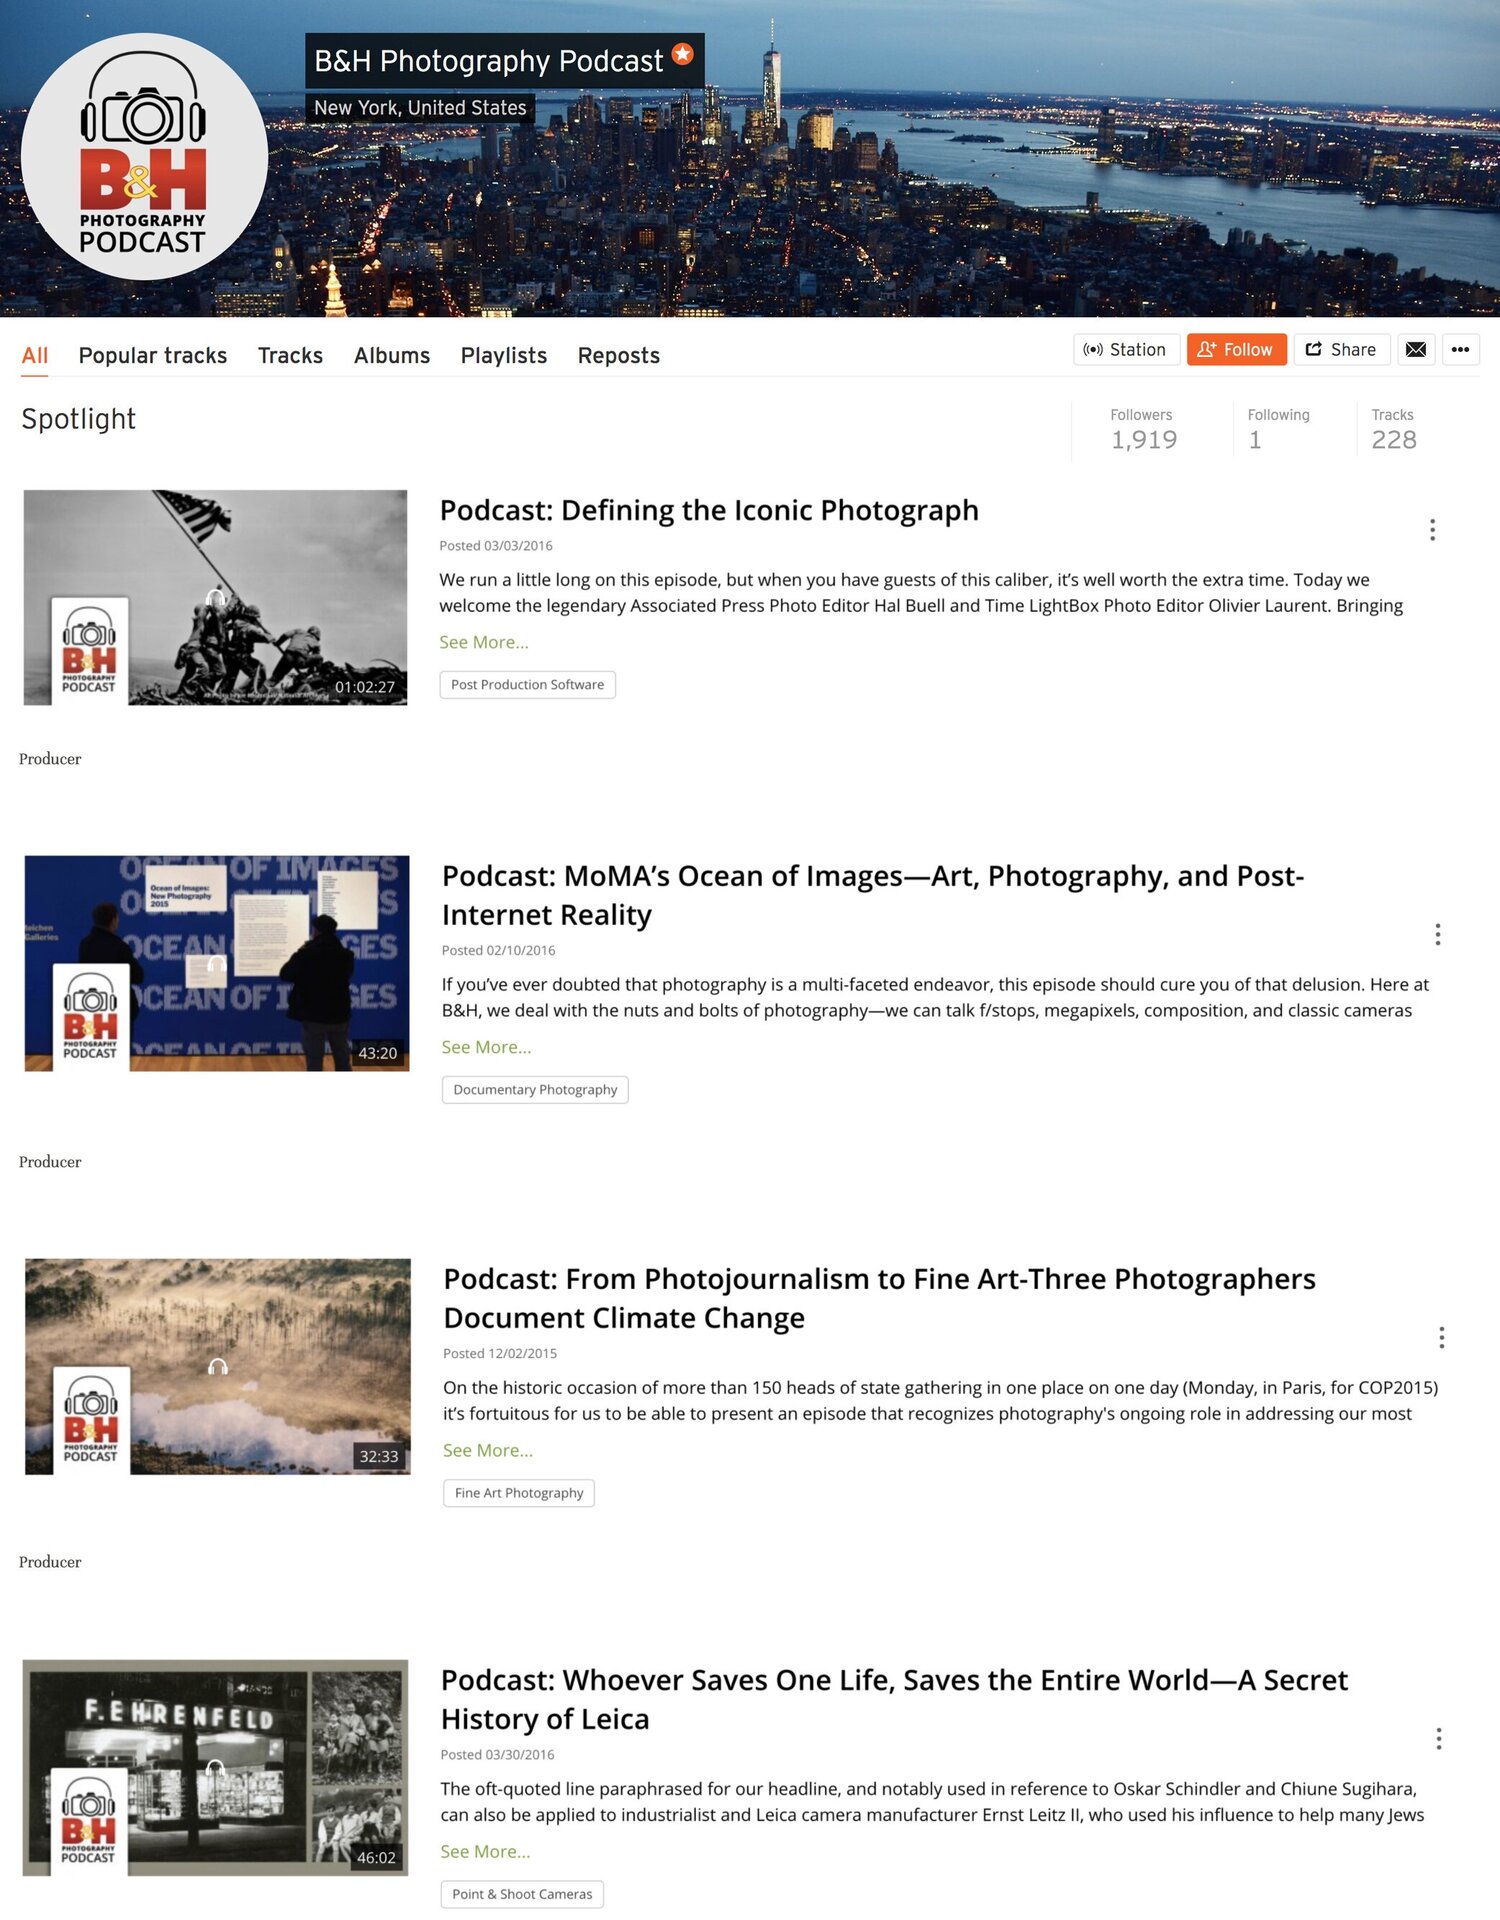Viewport: 1500px width, 1920px height.
Task: Click Producer label under MoMA episode
Action: (x=50, y=1162)
